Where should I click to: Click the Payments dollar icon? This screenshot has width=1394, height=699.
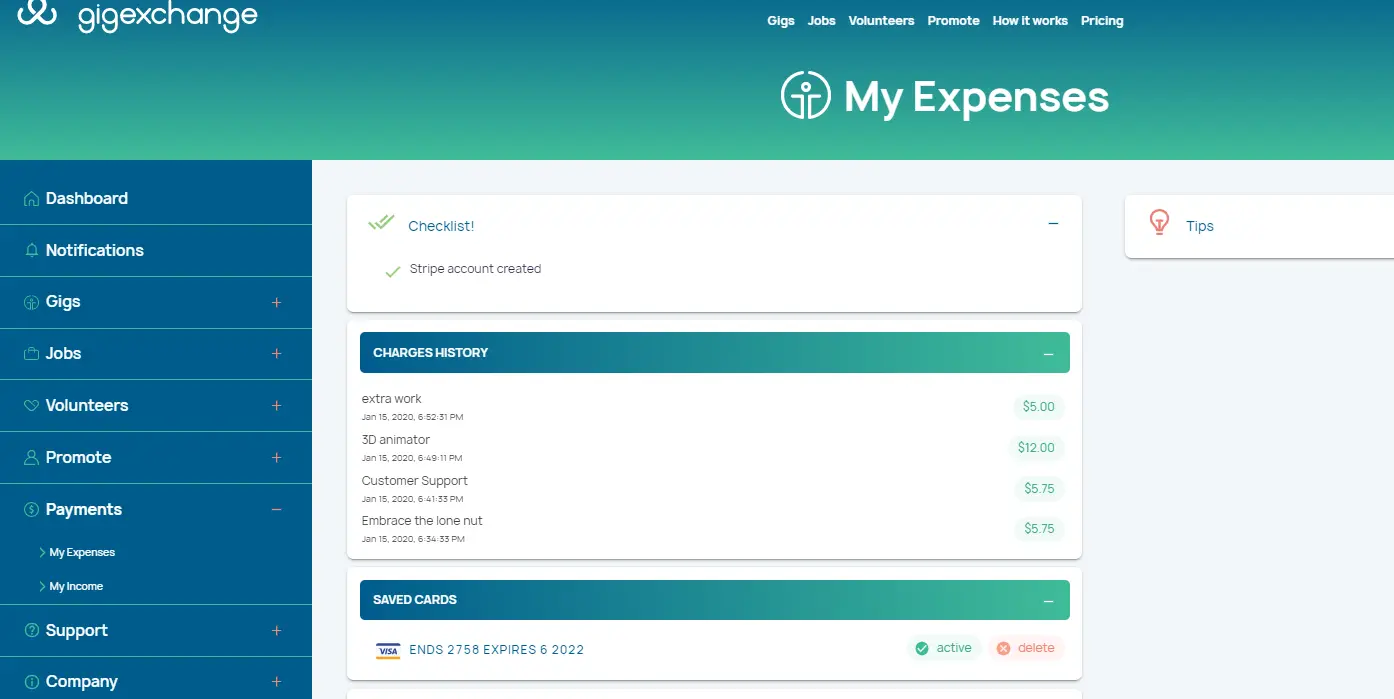click(32, 510)
